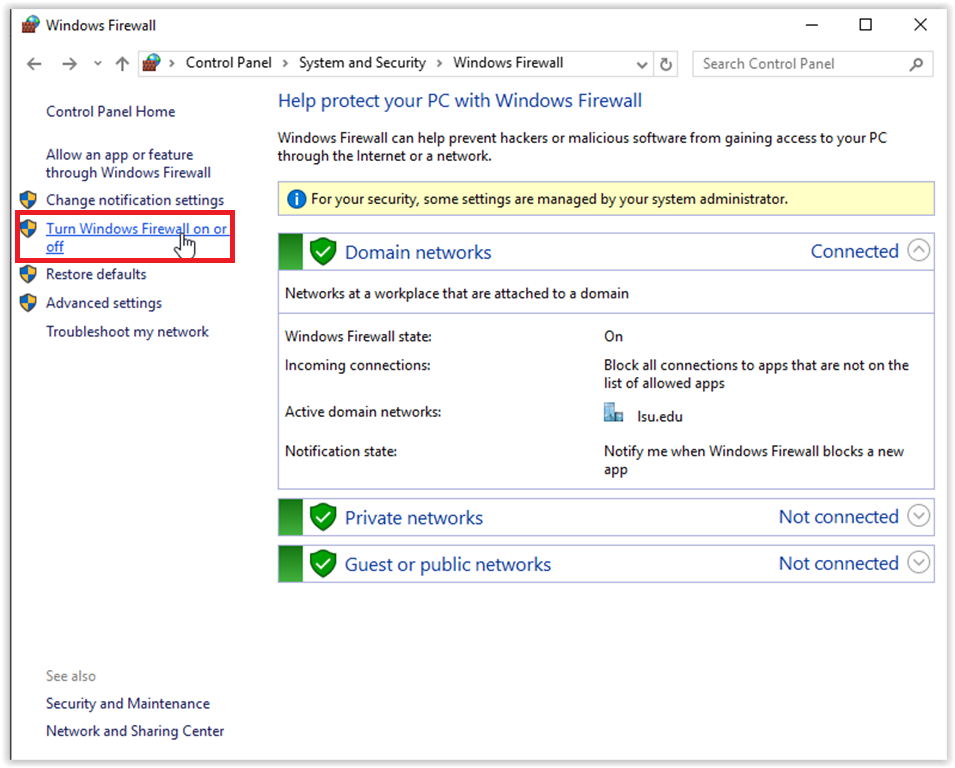This screenshot has width=955, height=768.
Task: Click the Domain networks green shield icon
Action: point(323,252)
